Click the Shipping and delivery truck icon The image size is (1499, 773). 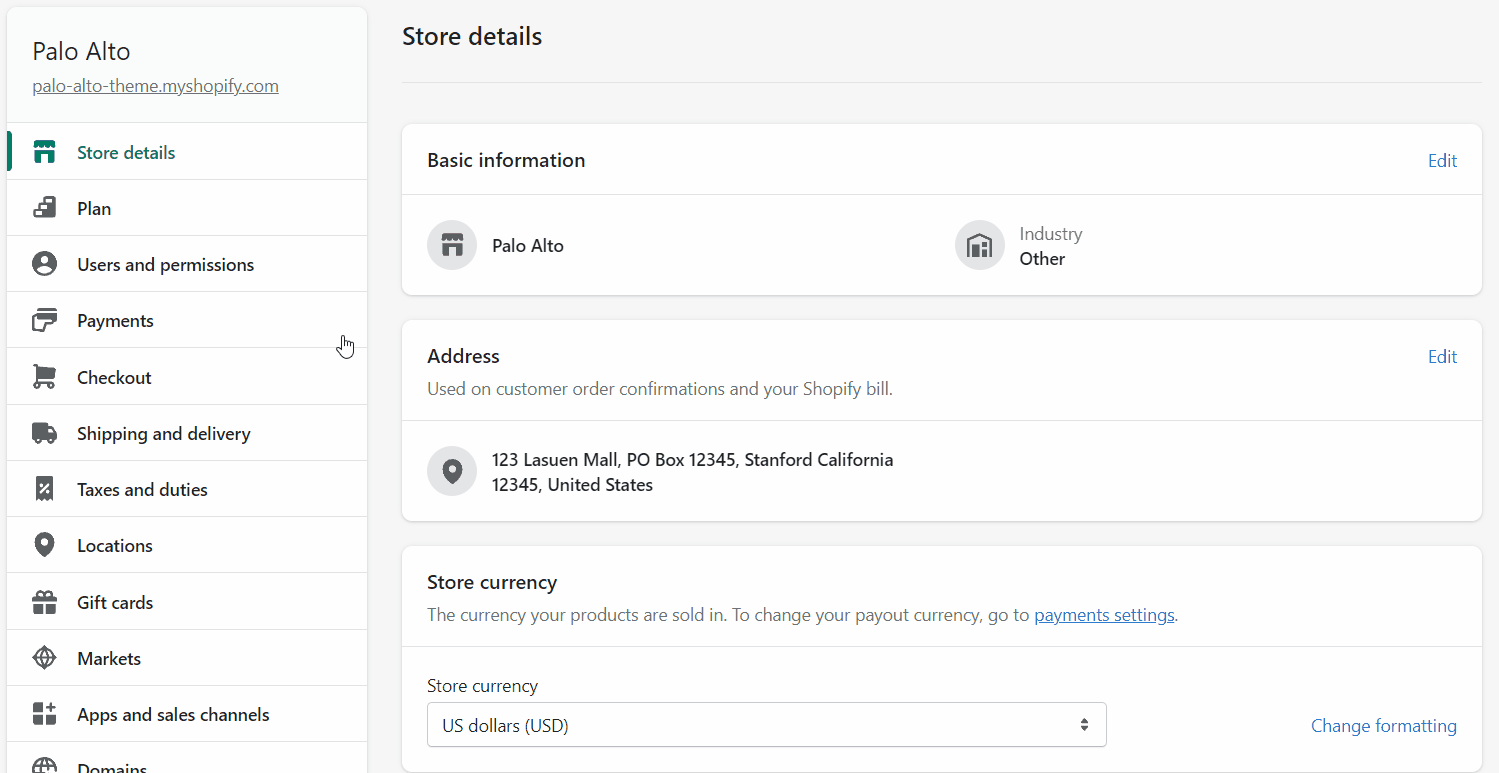pos(44,433)
